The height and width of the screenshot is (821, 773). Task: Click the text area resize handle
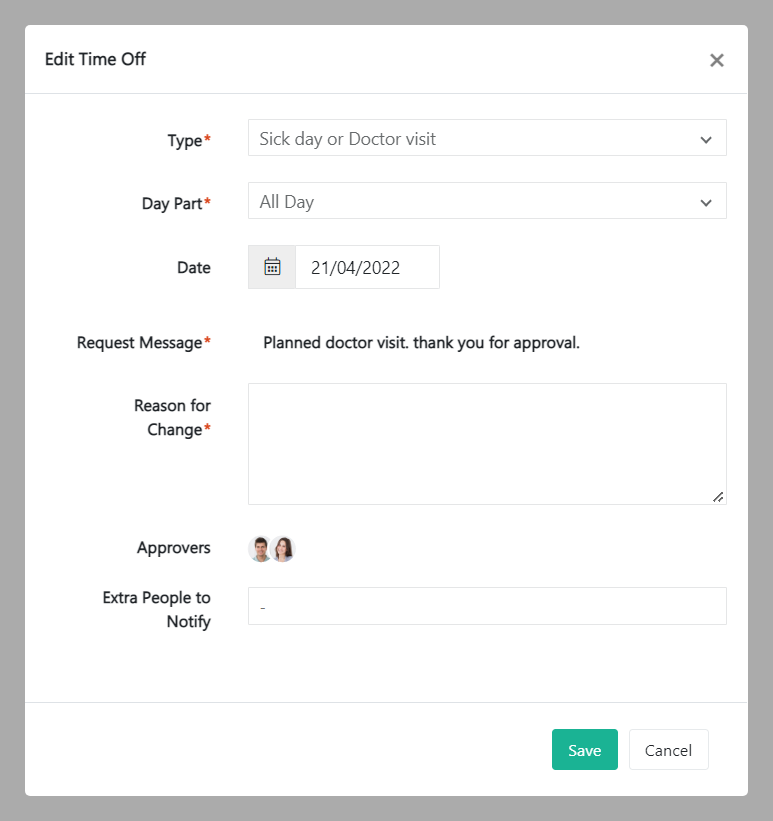718,496
